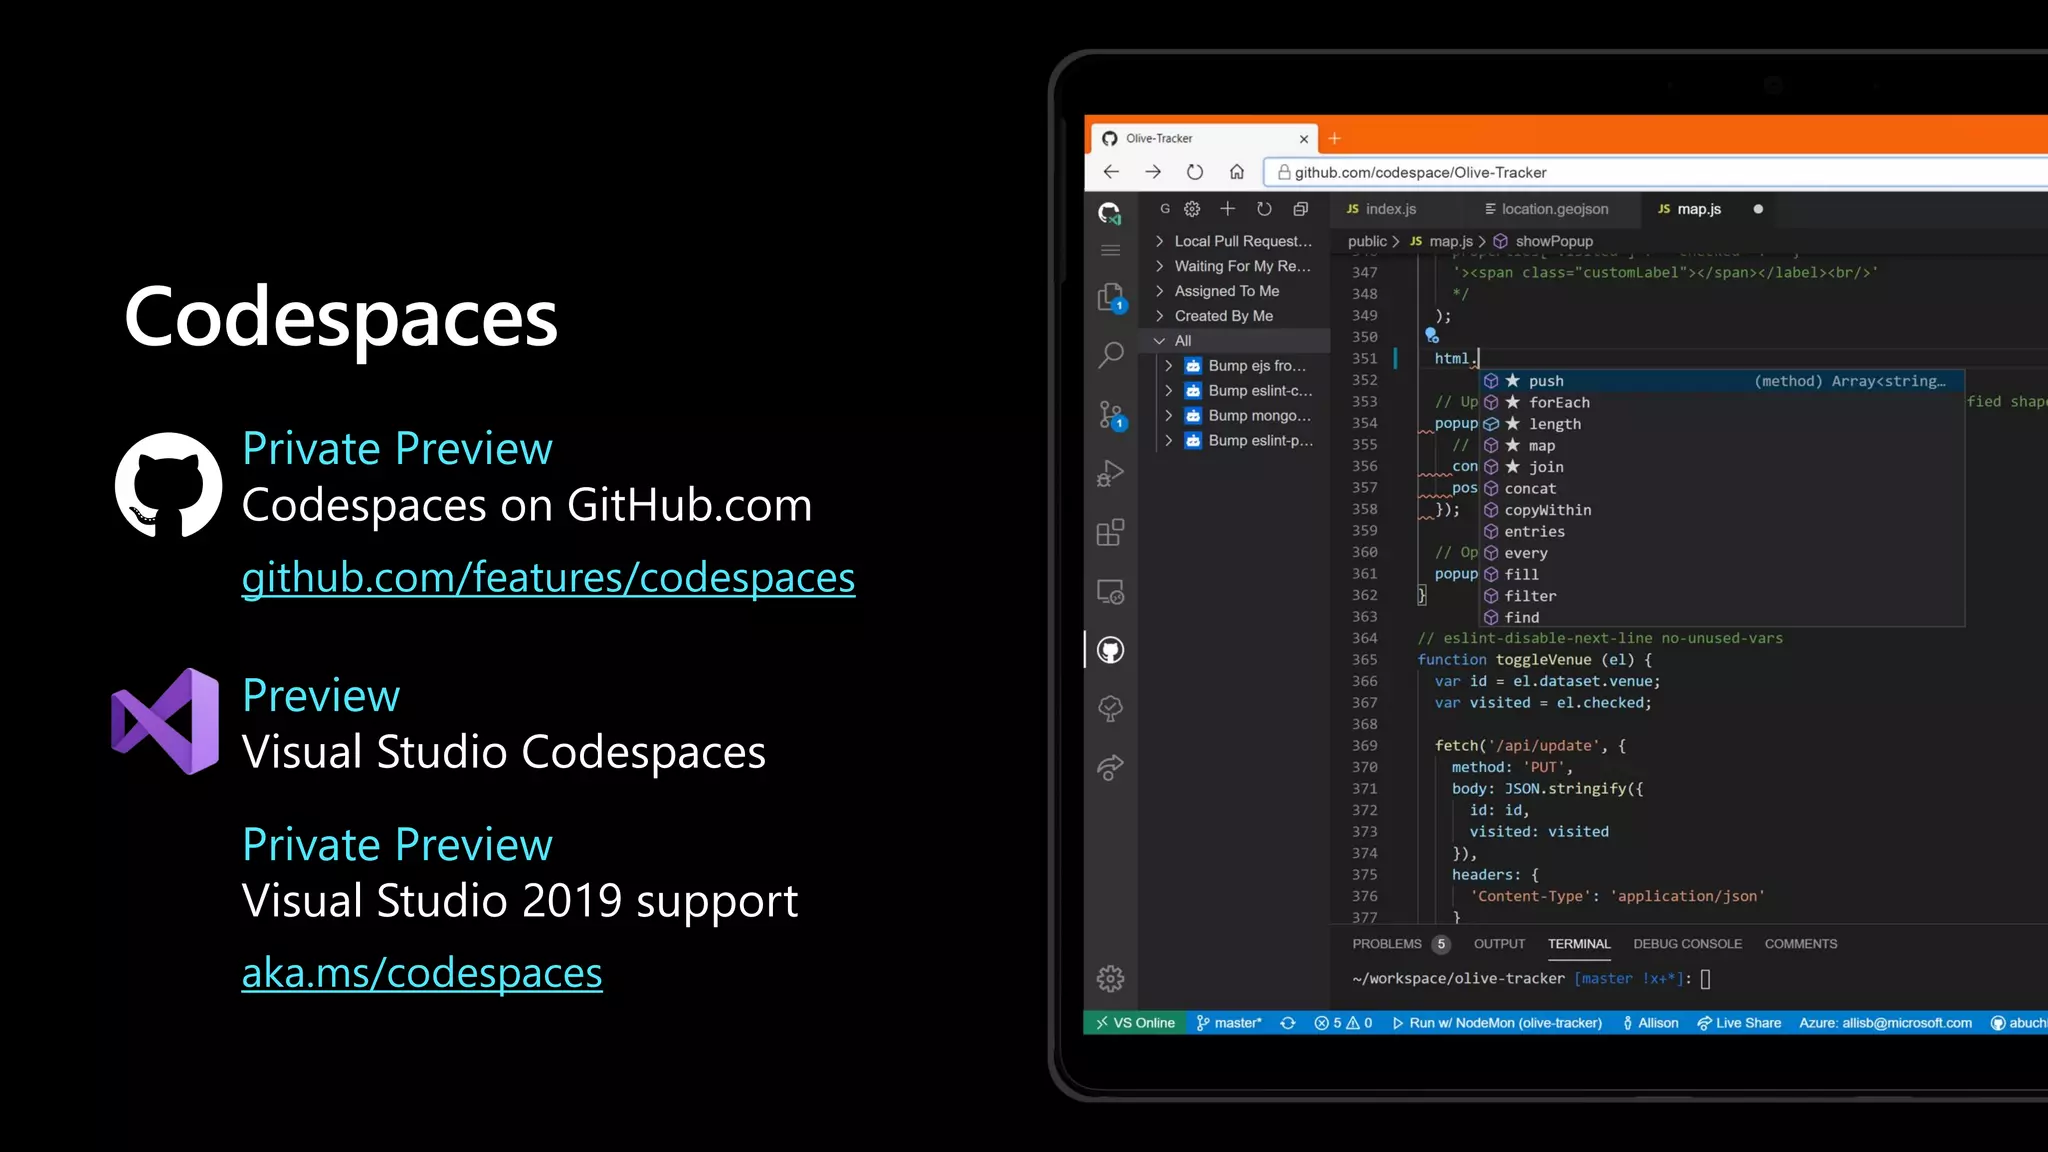Choose filter from autocomplete list
This screenshot has height=1152, width=2048.
pos(1722,596)
